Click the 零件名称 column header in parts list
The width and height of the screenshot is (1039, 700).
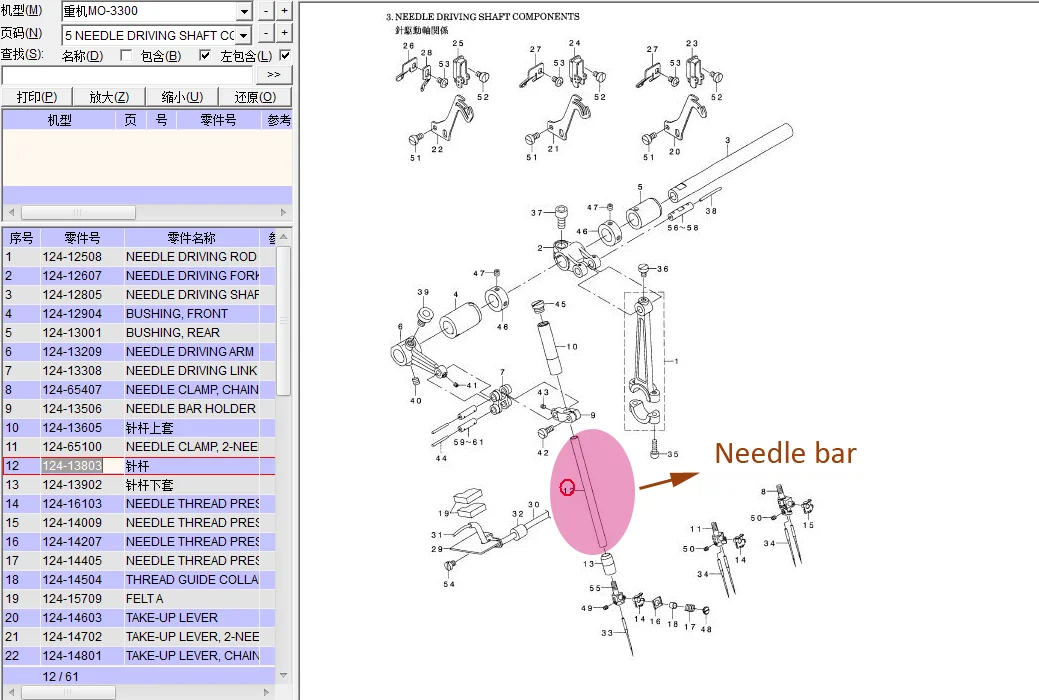tap(191, 238)
